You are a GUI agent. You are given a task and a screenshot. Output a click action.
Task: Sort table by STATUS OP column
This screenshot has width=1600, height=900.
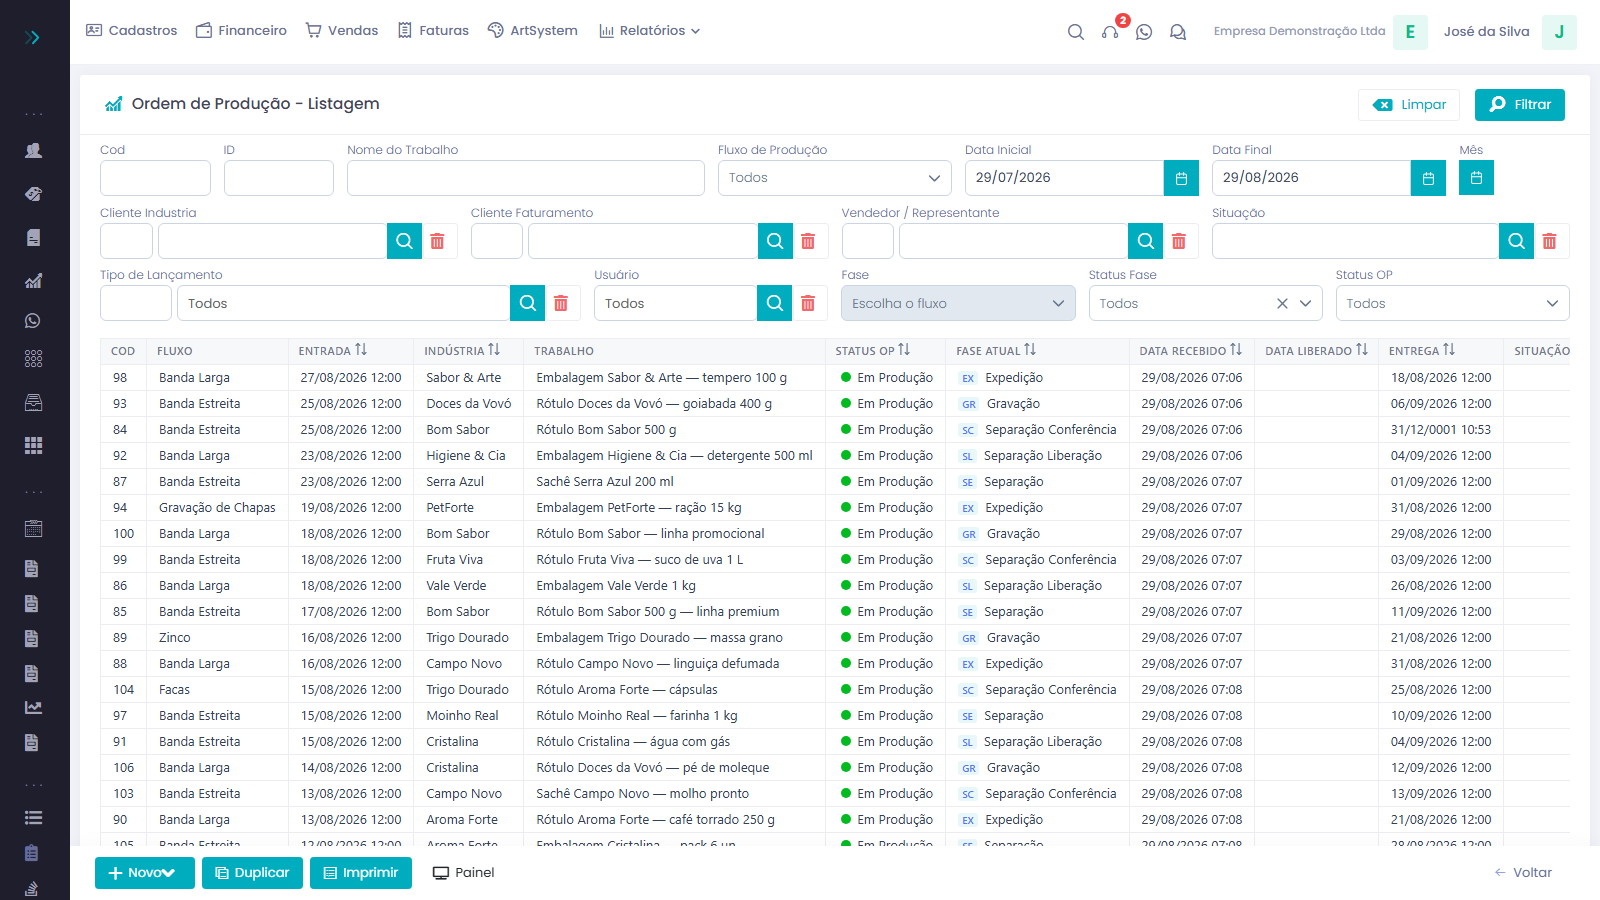[873, 351]
